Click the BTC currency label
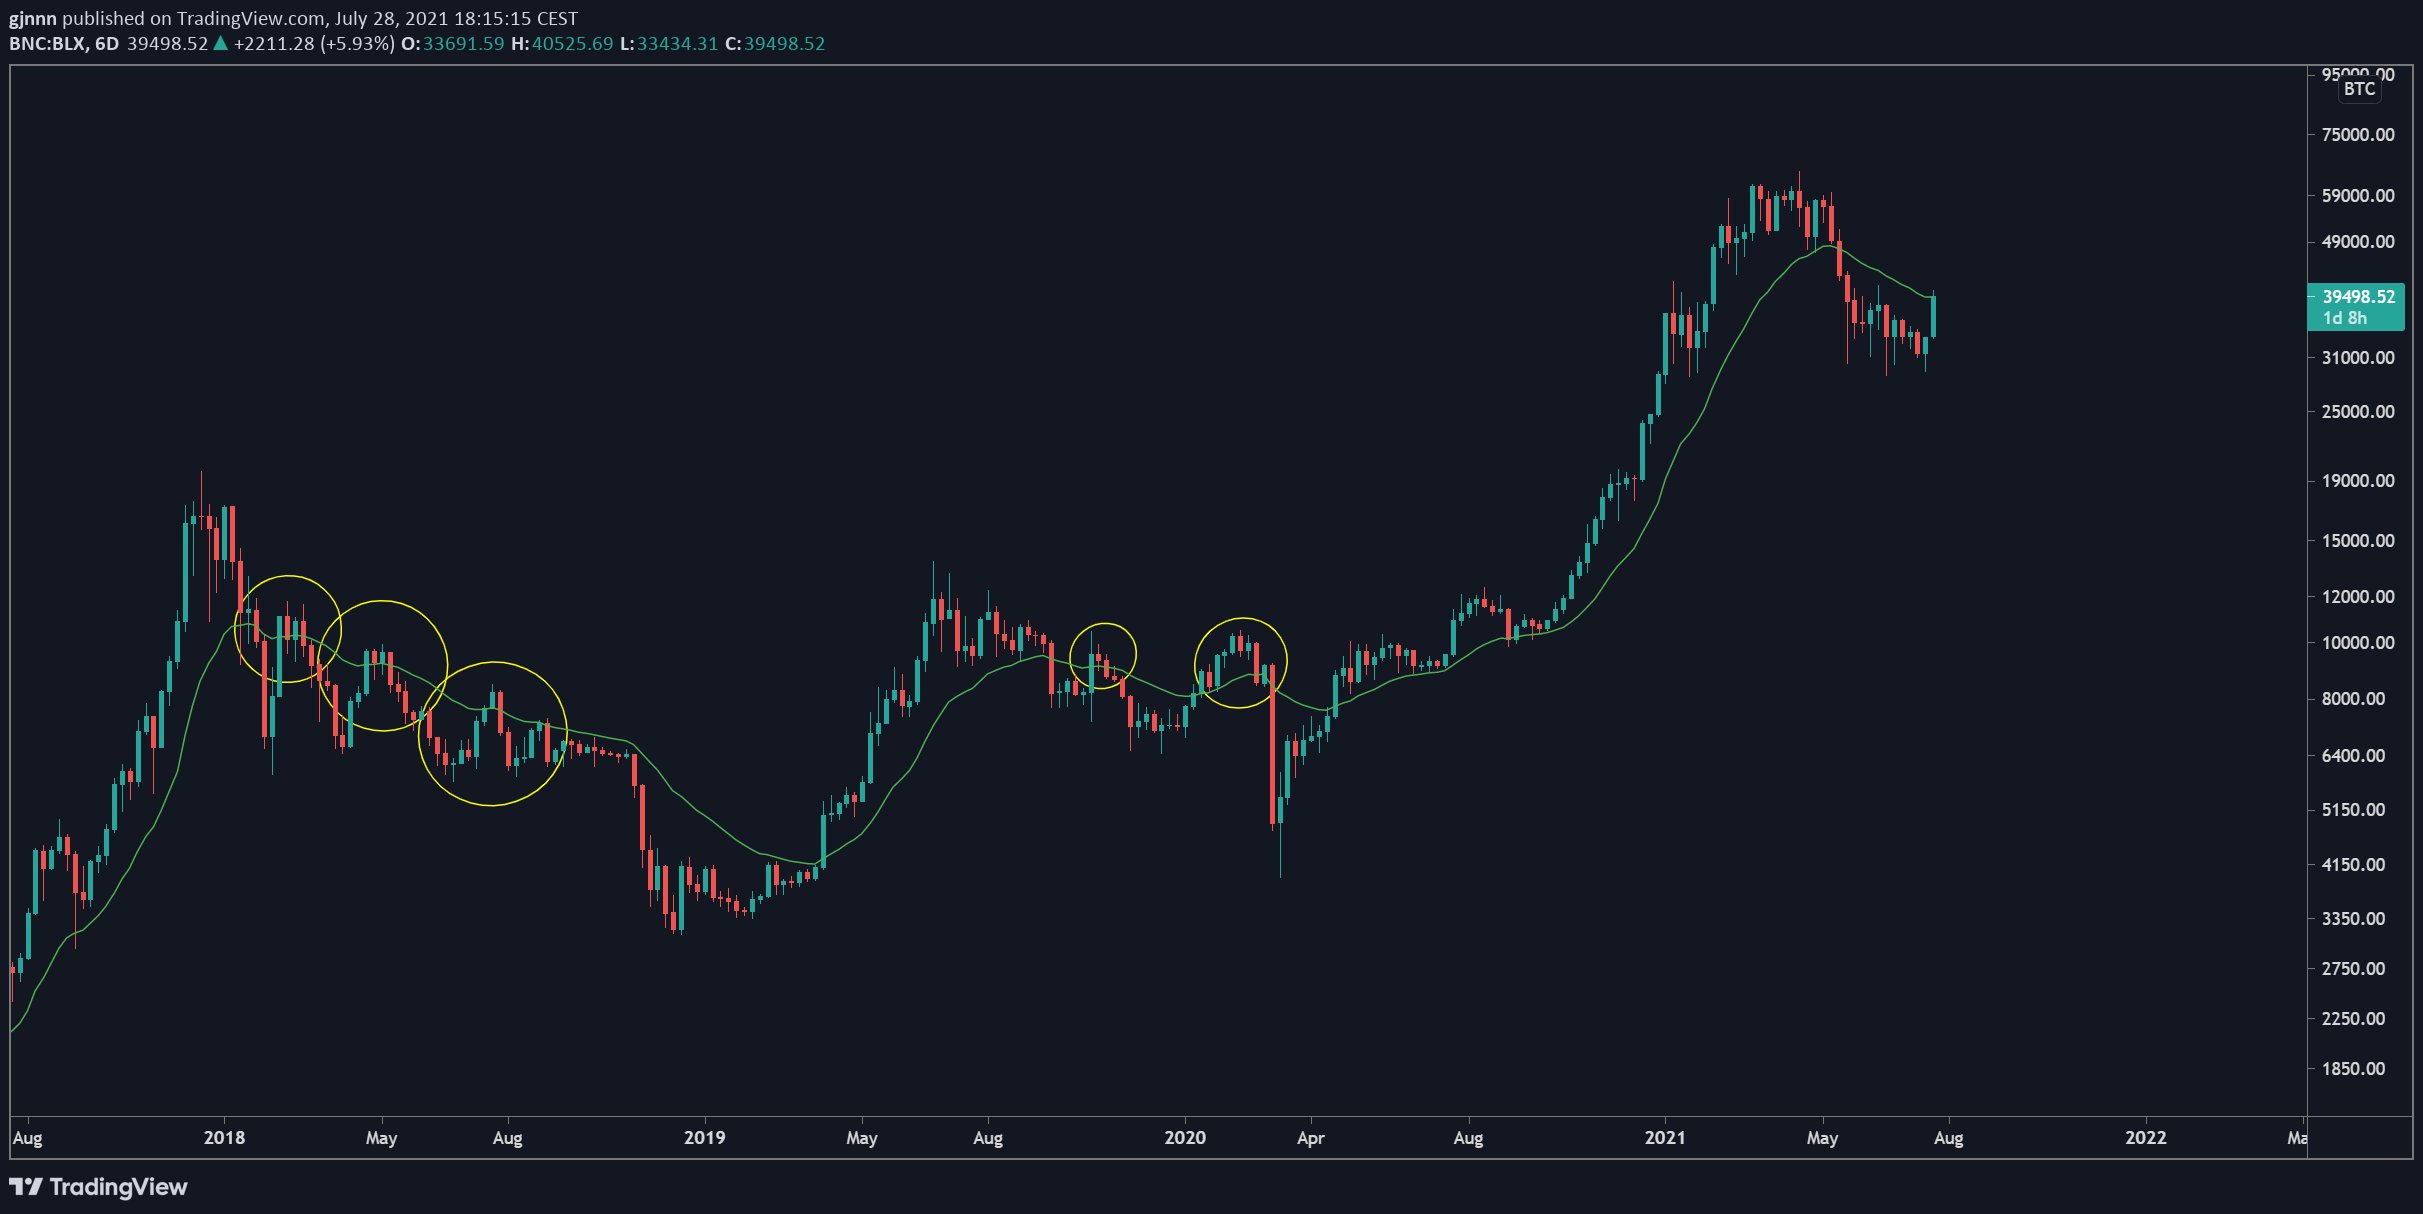This screenshot has width=2423, height=1214. pos(2359,89)
